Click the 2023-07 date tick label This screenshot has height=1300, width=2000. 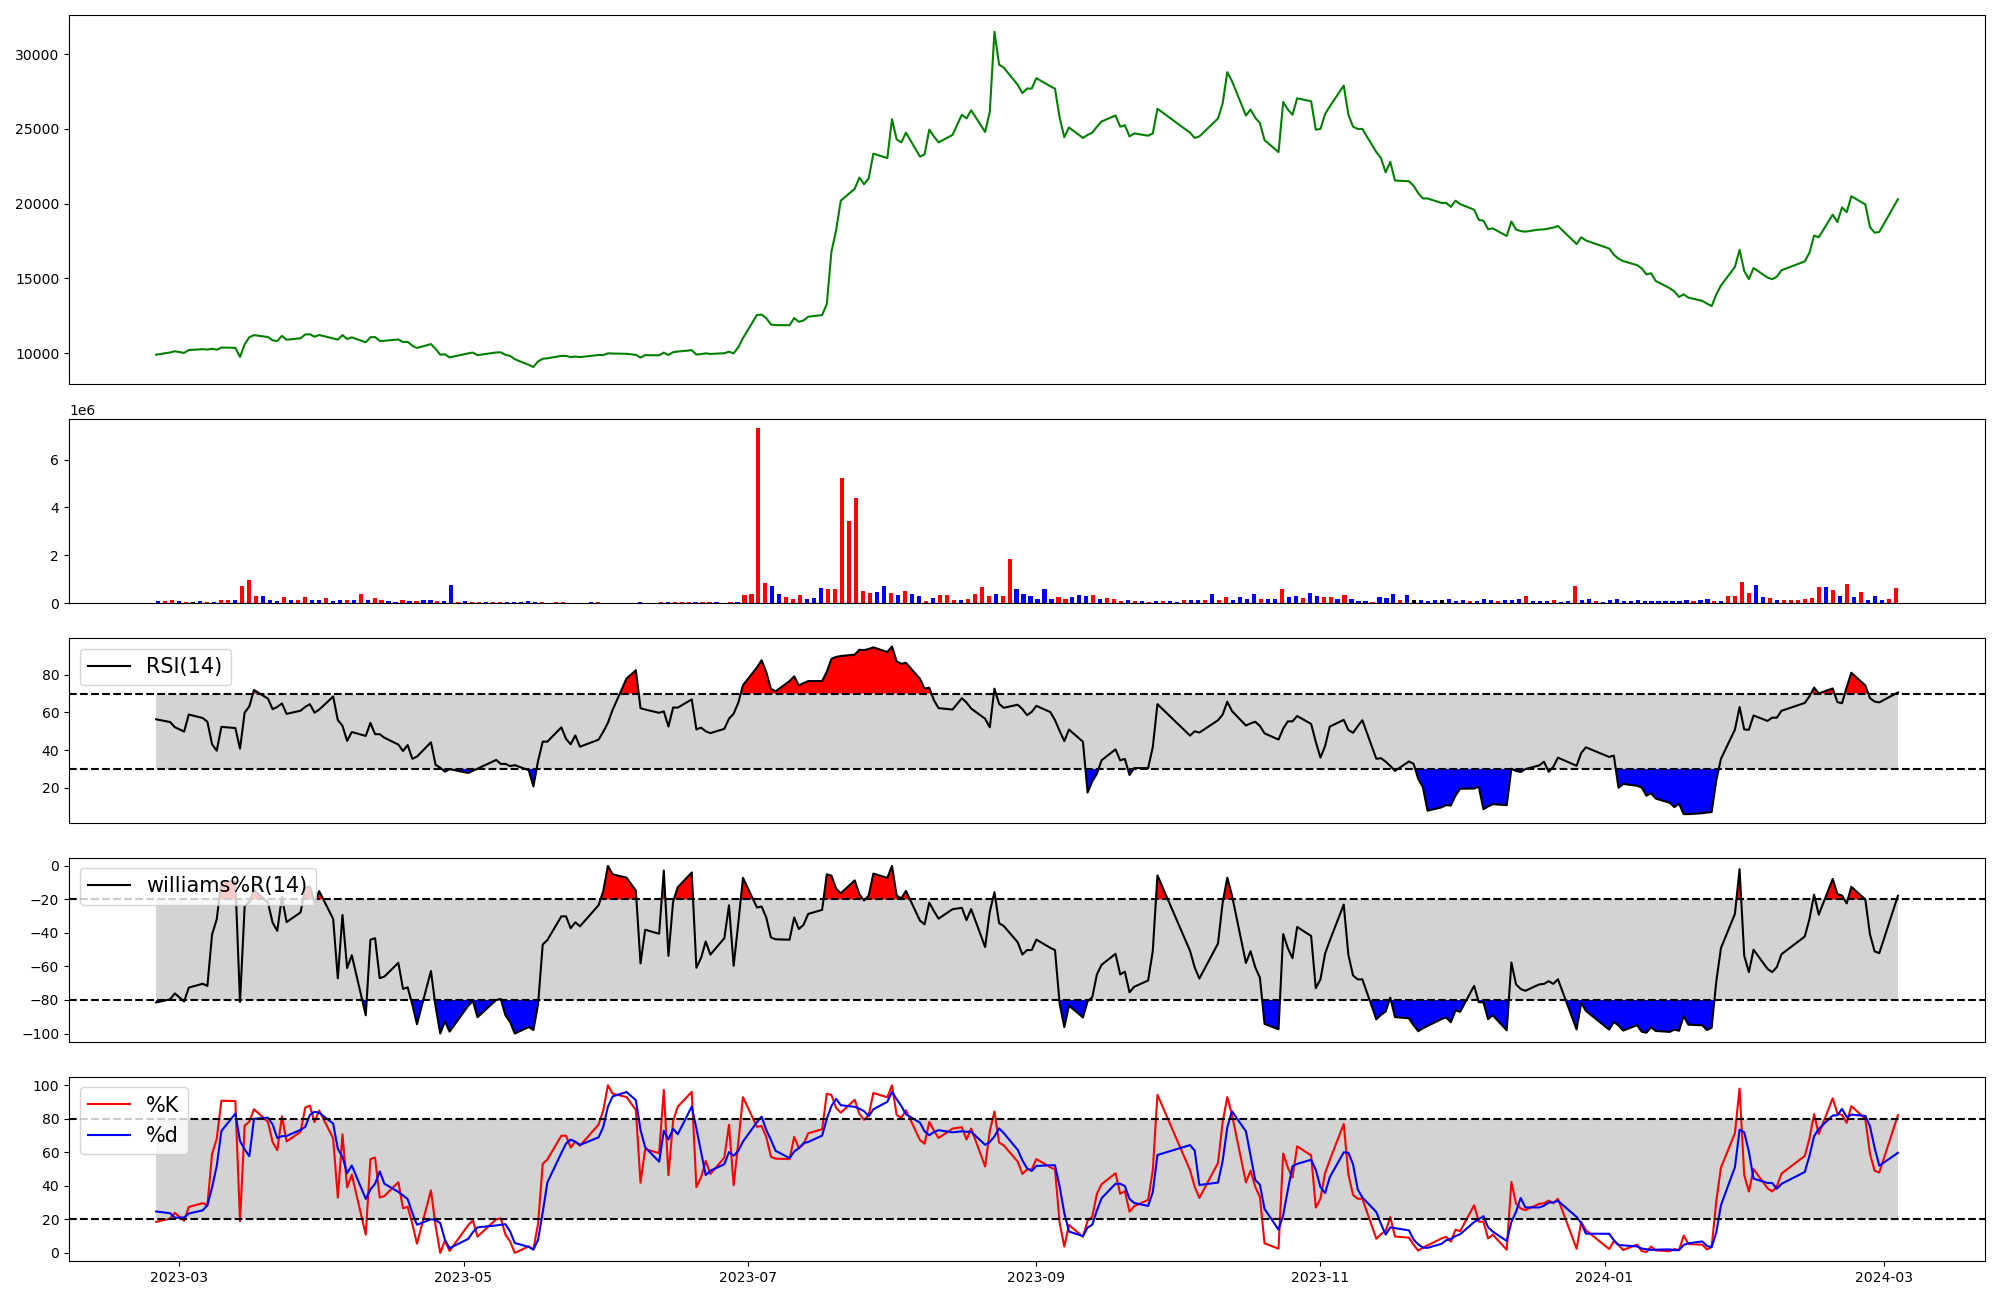coord(748,1277)
